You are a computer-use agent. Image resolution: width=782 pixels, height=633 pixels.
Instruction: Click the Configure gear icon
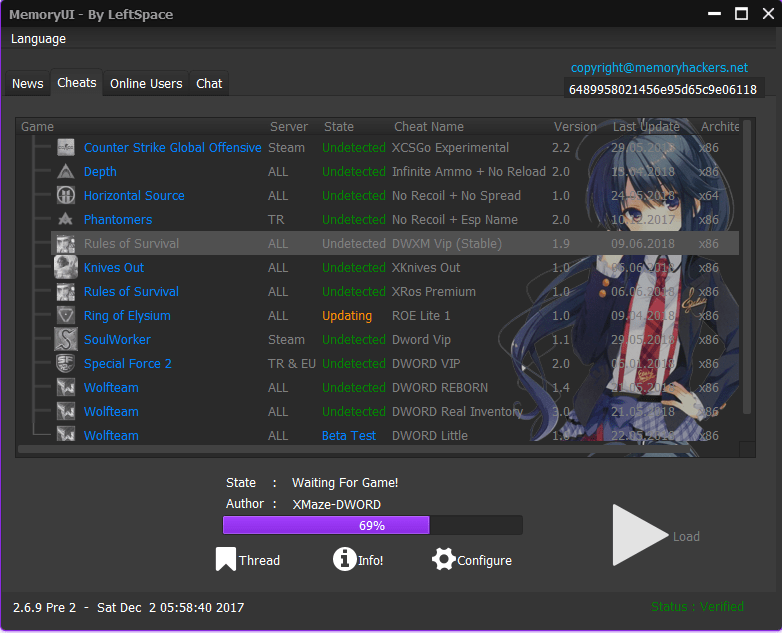point(444,559)
